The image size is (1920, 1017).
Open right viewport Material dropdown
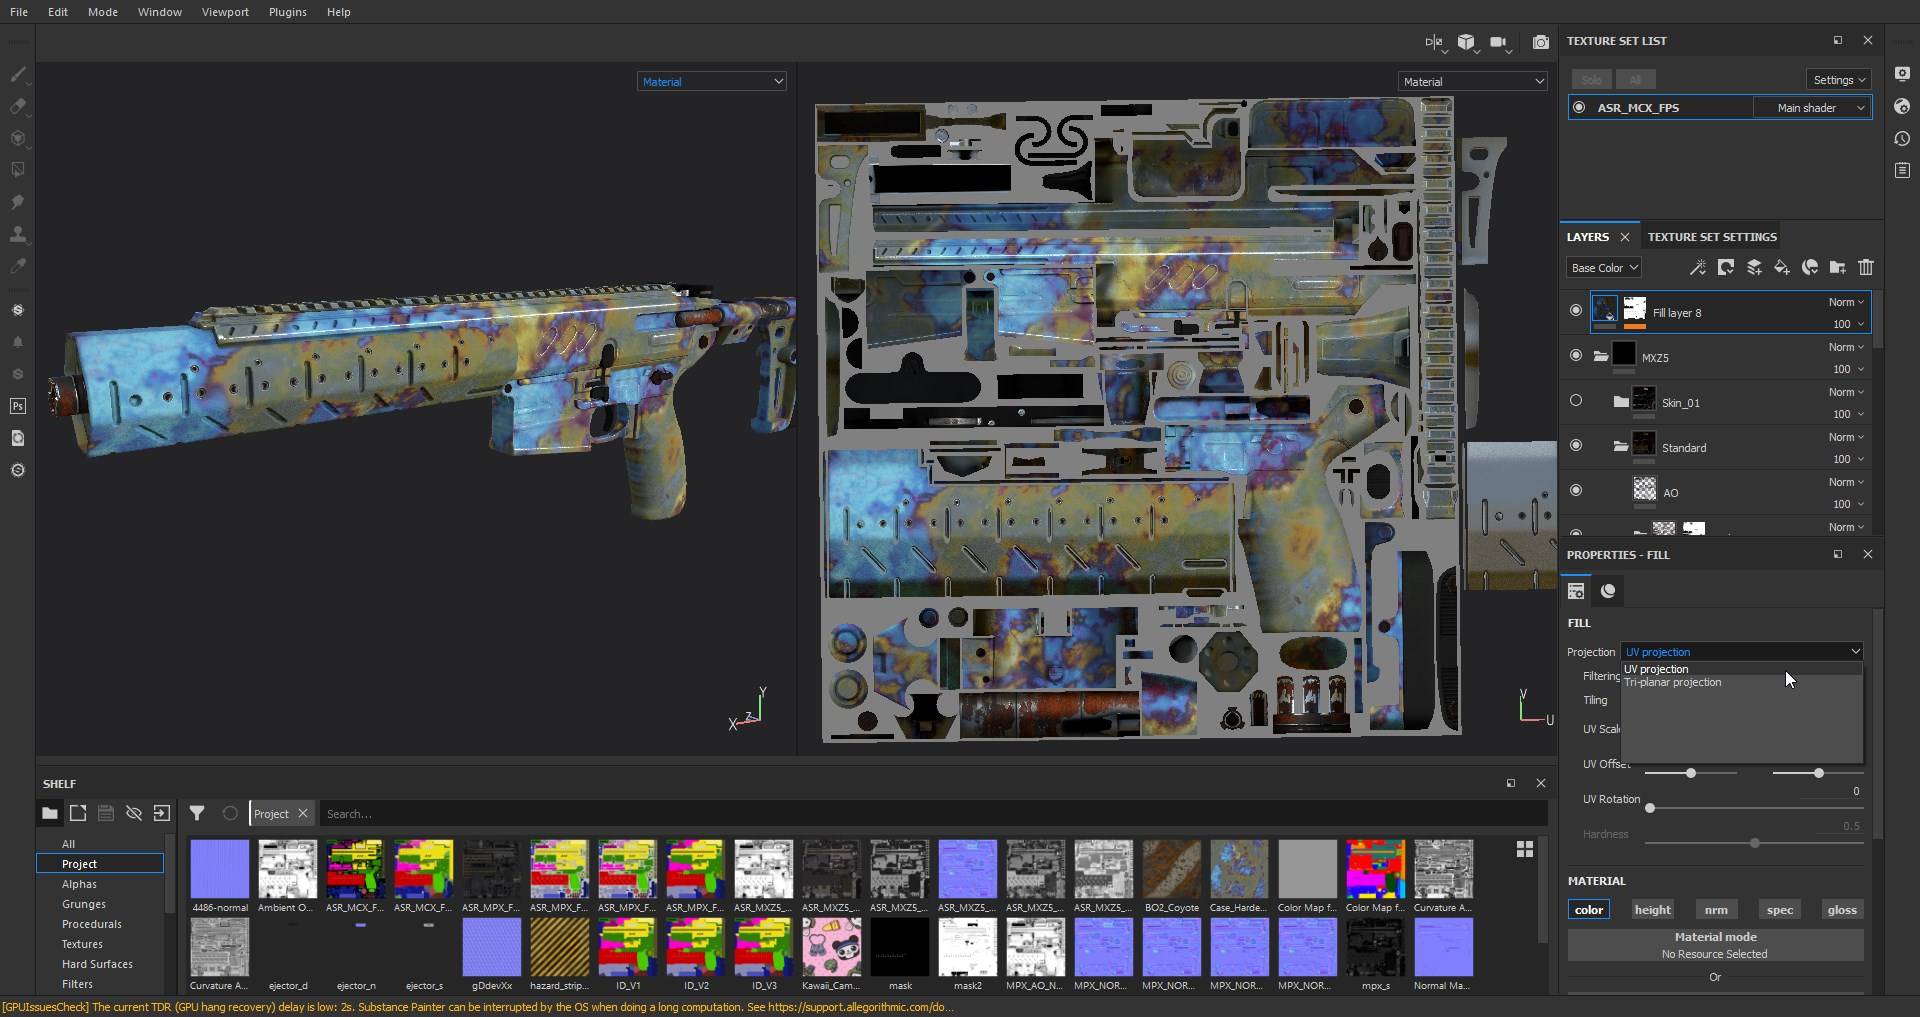[x=1472, y=81]
